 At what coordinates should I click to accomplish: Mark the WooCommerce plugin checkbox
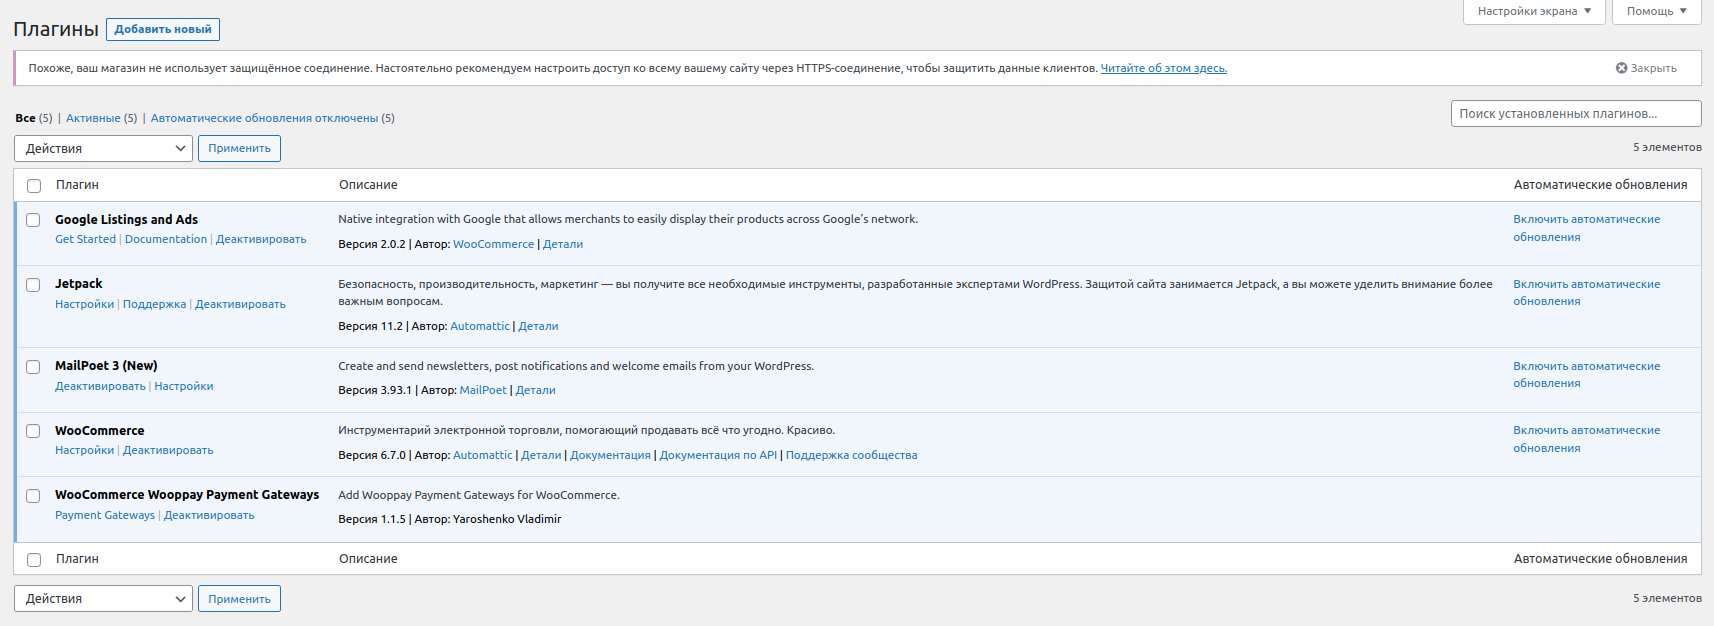pos(33,431)
